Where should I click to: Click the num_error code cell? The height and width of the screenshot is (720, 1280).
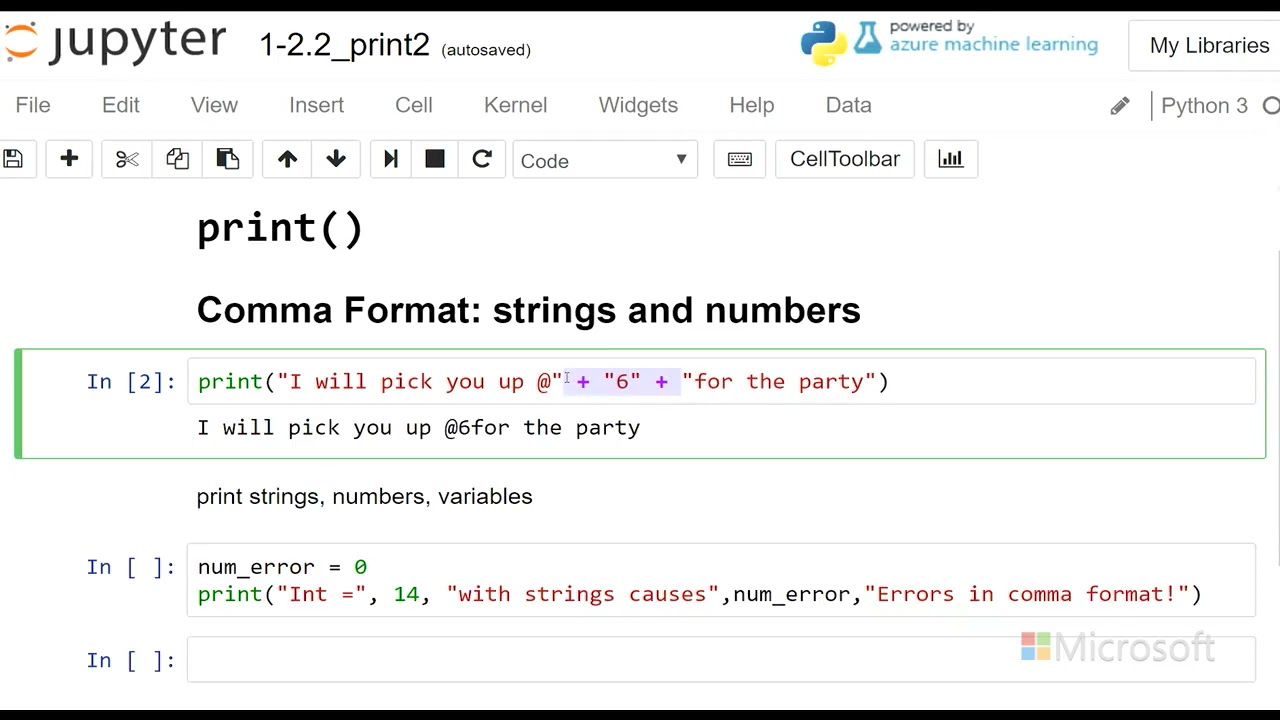(x=721, y=580)
